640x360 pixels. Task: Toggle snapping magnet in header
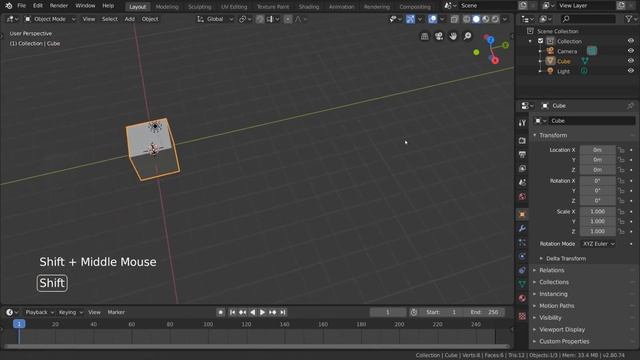(260, 19)
